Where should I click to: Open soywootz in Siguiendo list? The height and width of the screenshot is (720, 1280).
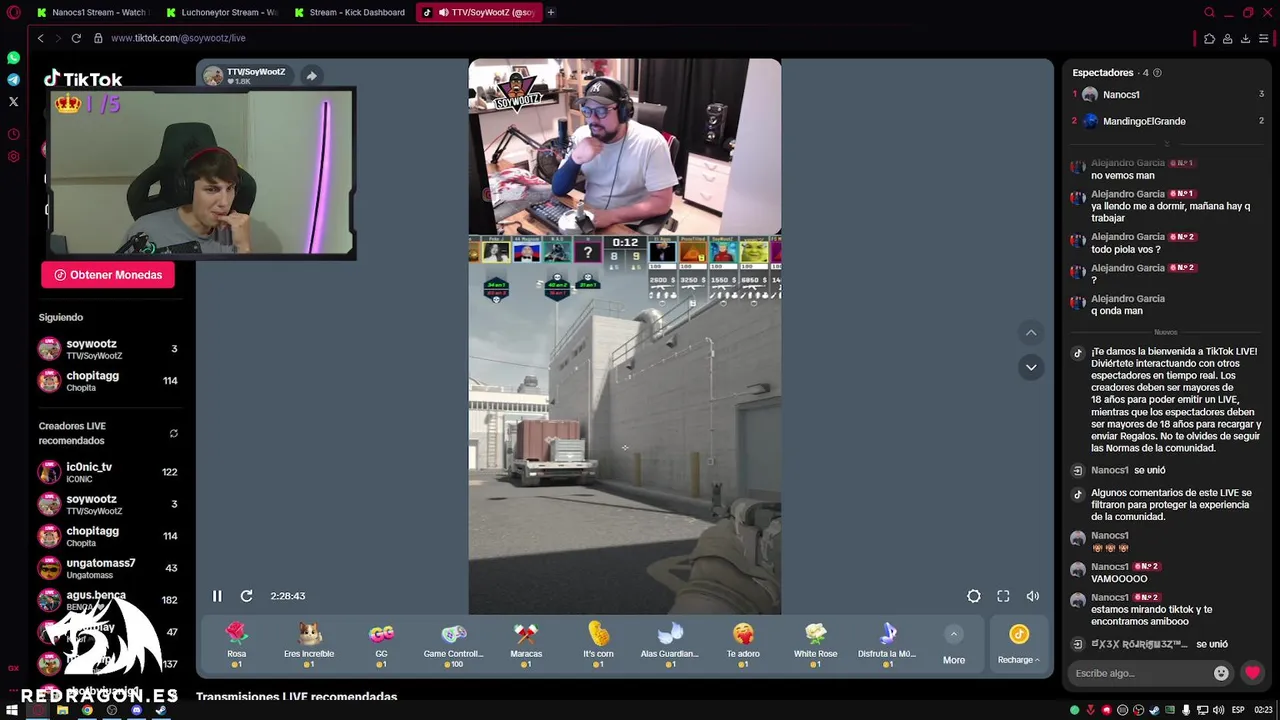(107, 349)
